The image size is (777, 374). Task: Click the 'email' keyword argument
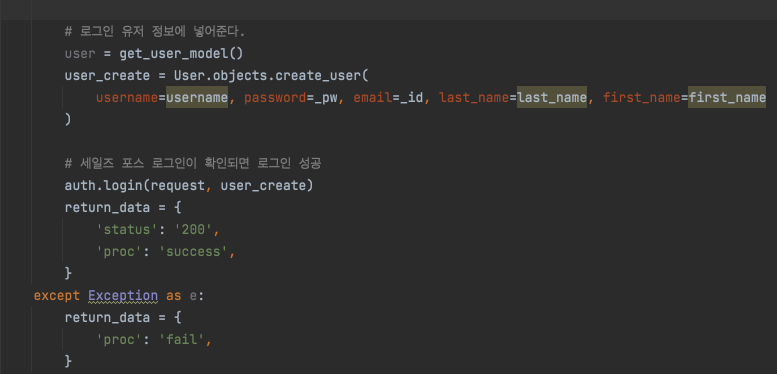[x=373, y=98]
